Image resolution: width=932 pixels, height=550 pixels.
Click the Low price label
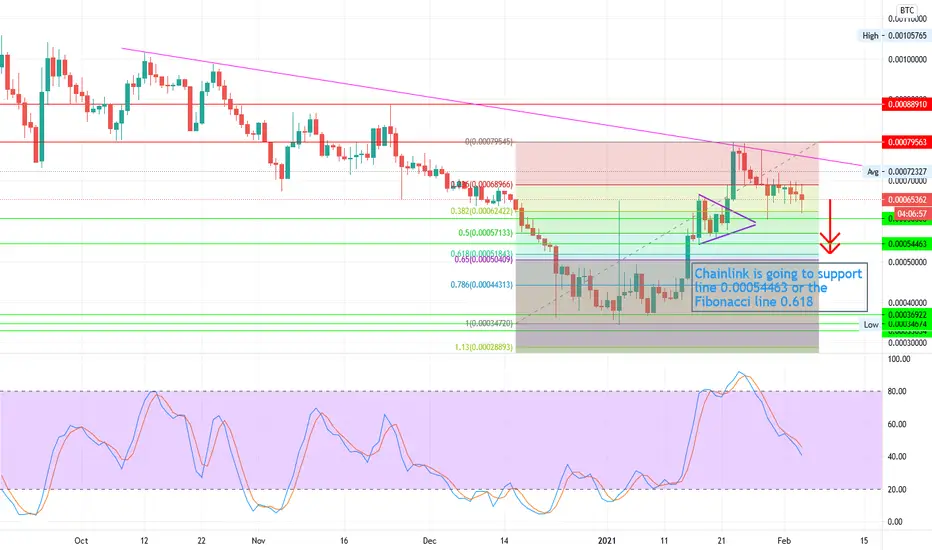click(871, 325)
